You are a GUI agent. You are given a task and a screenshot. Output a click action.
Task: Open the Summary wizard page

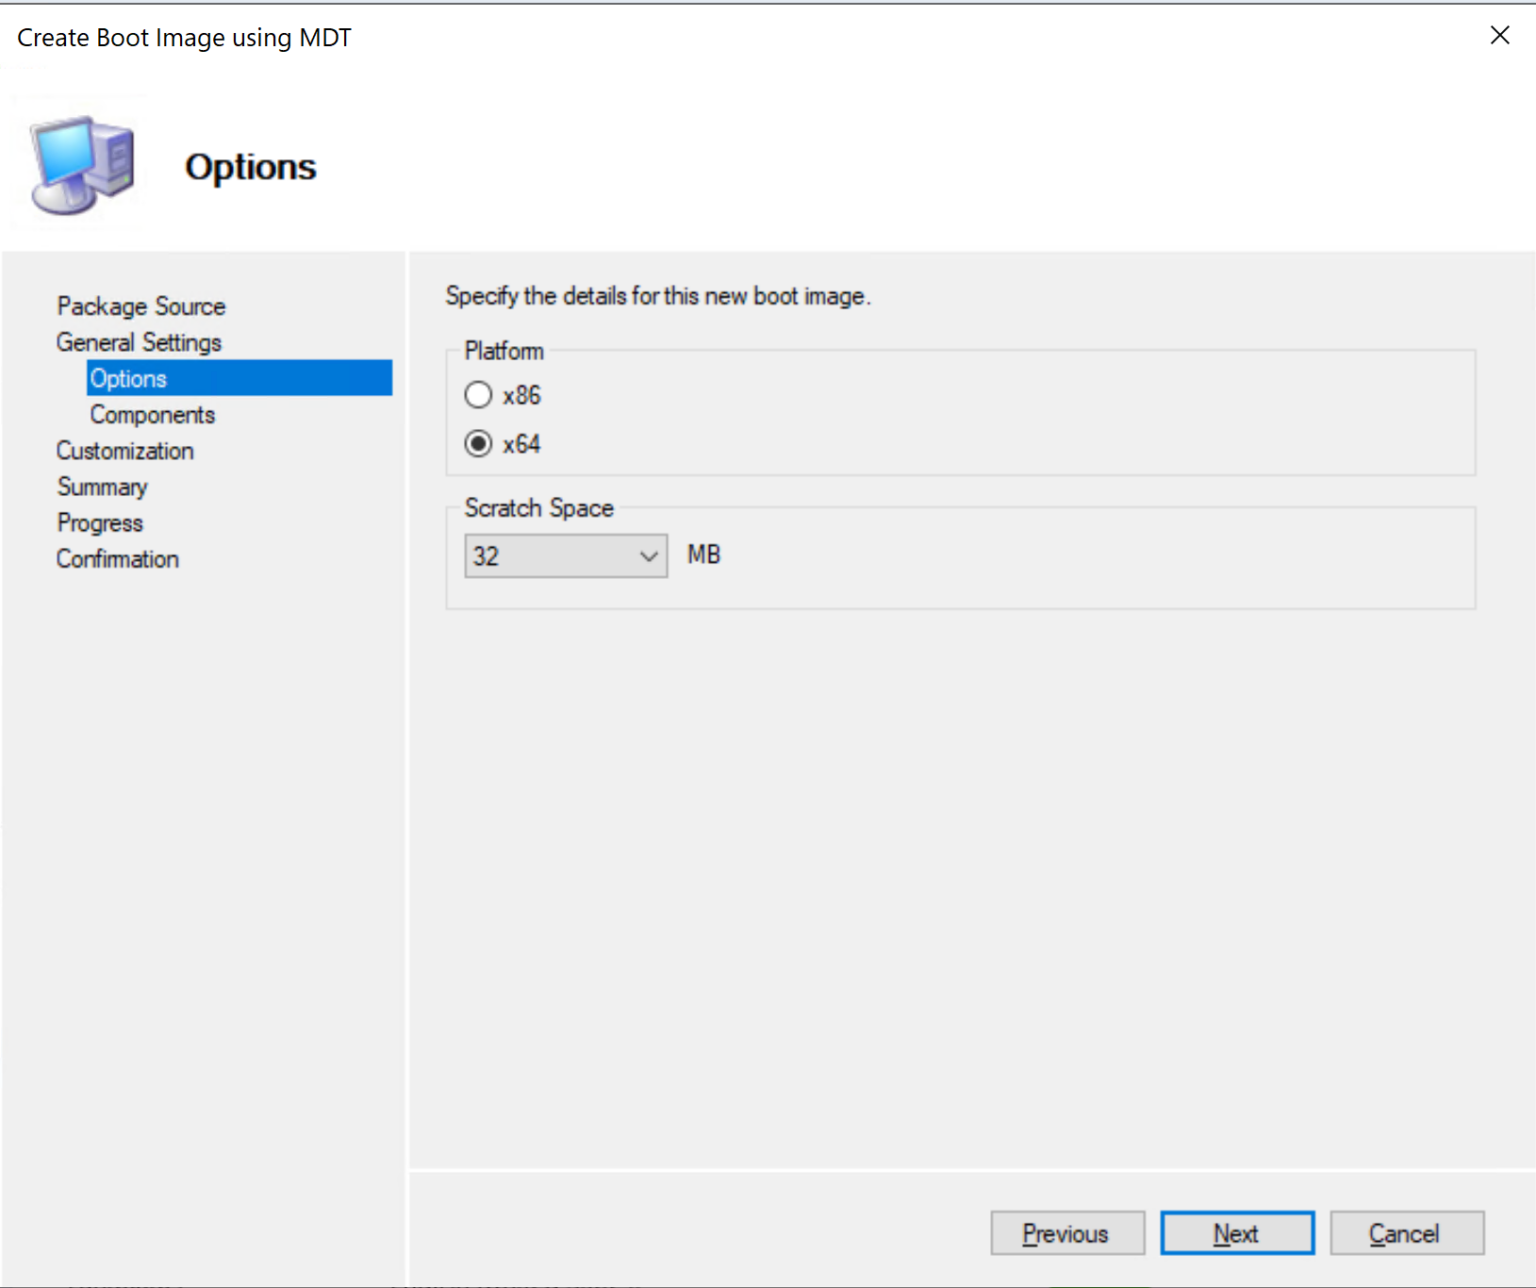[102, 487]
